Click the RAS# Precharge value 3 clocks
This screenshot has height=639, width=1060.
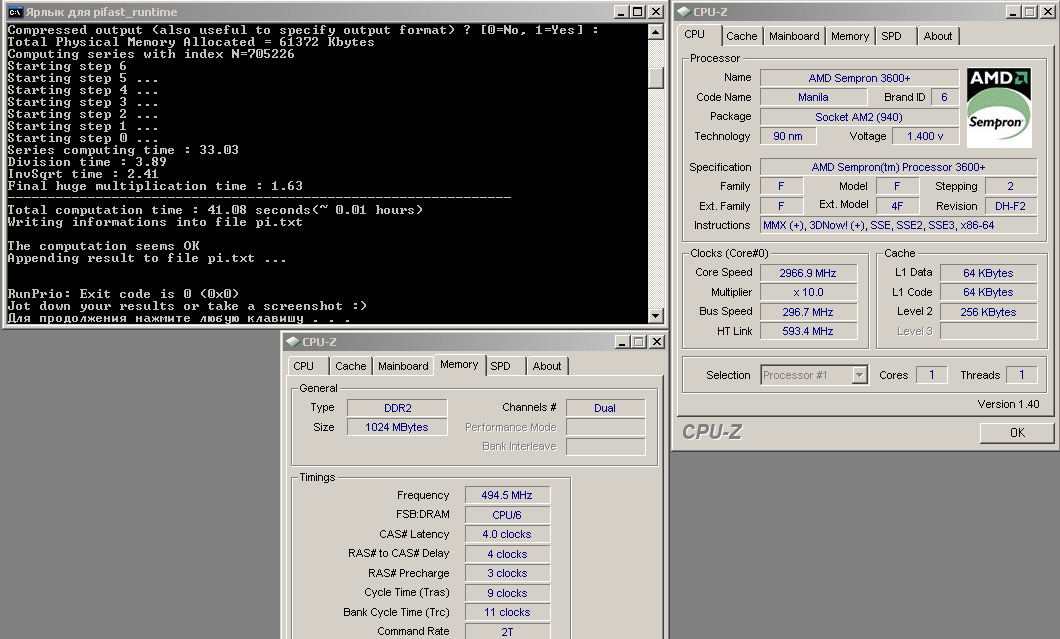pyautogui.click(x=507, y=573)
